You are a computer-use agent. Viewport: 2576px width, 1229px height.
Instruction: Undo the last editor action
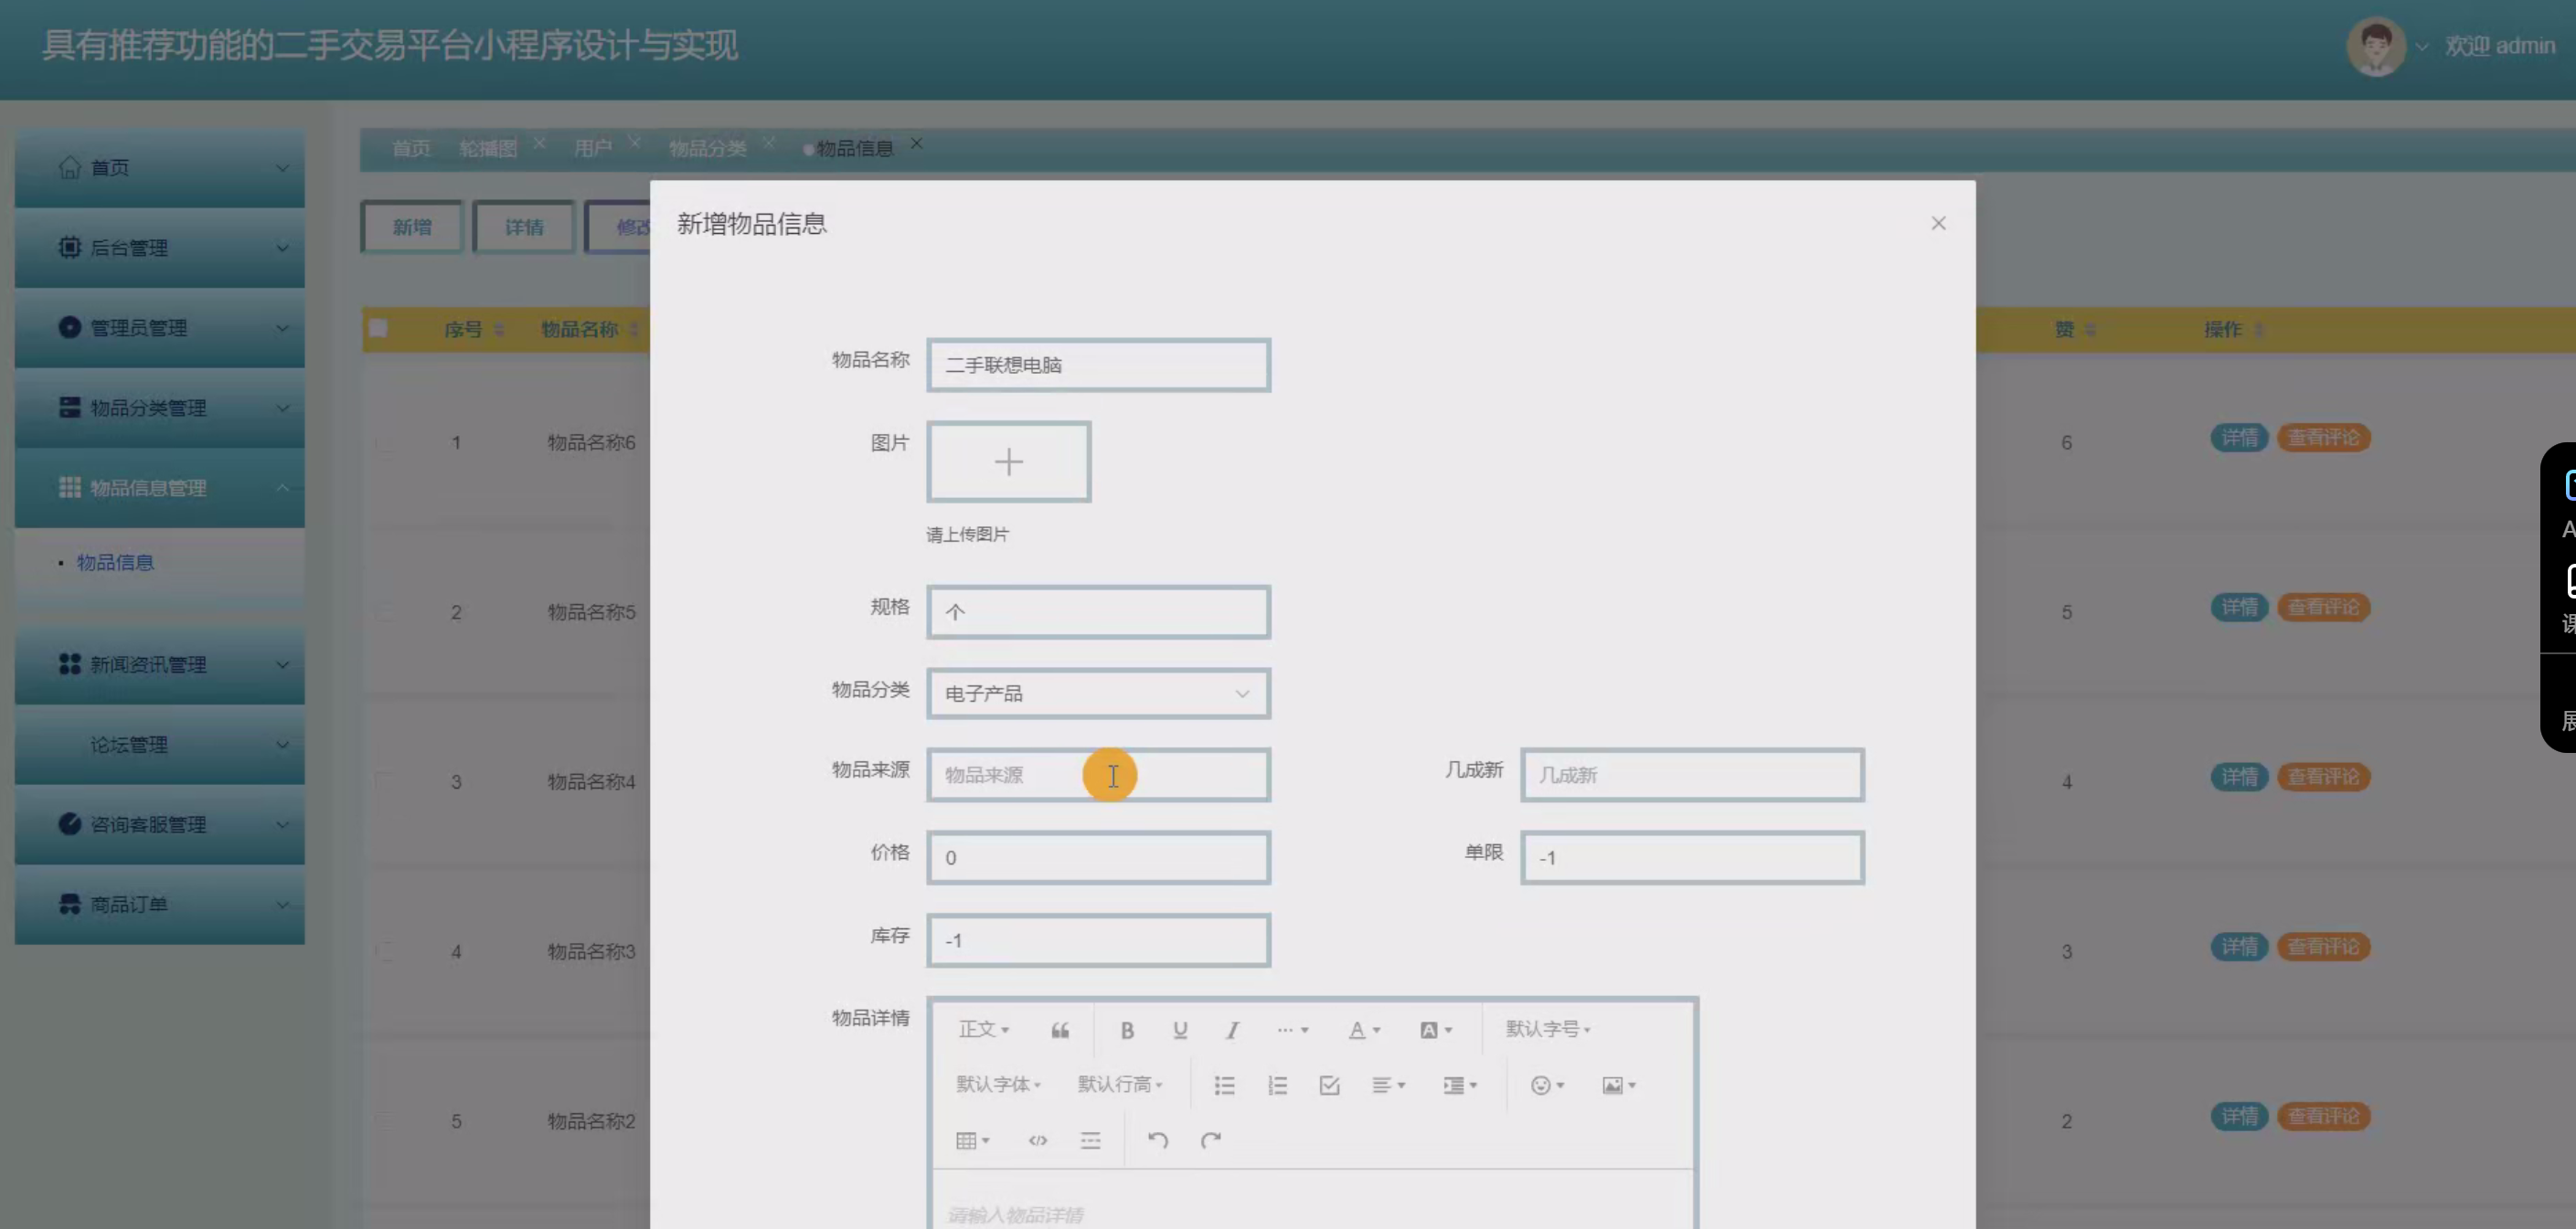(x=1158, y=1140)
